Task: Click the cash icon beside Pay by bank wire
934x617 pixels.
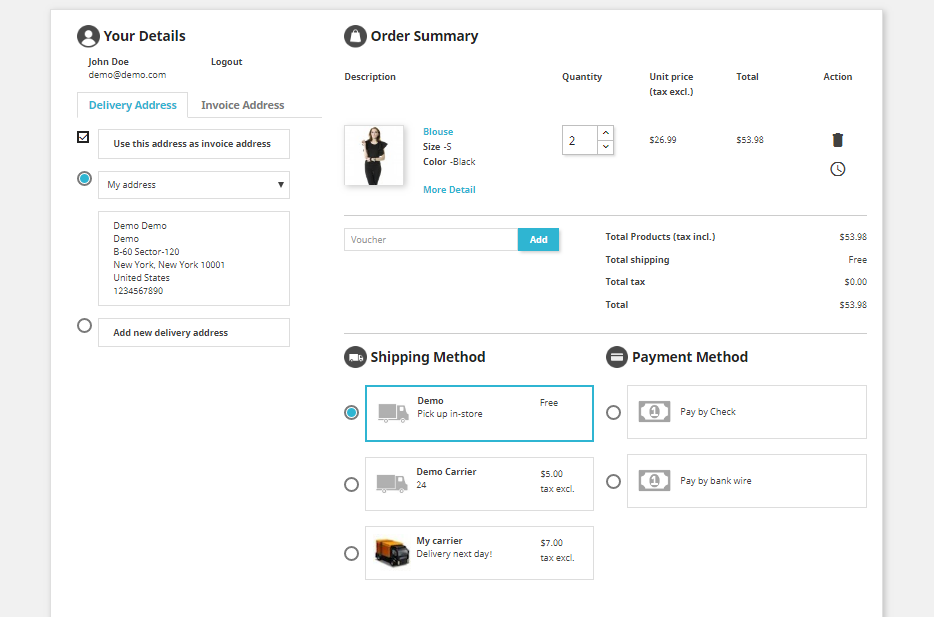Action: (654, 481)
